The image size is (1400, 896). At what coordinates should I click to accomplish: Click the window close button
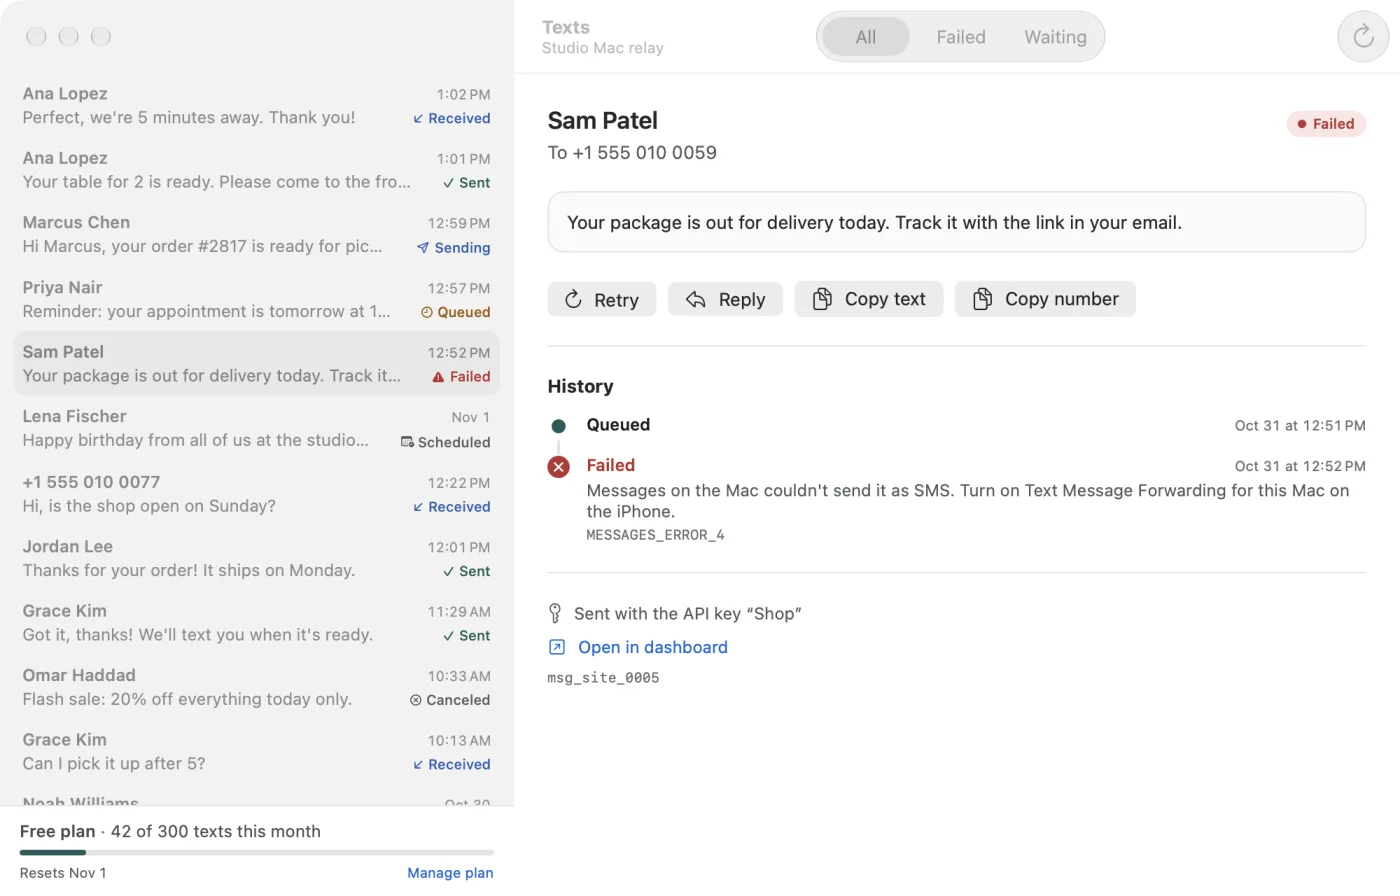[x=37, y=37]
